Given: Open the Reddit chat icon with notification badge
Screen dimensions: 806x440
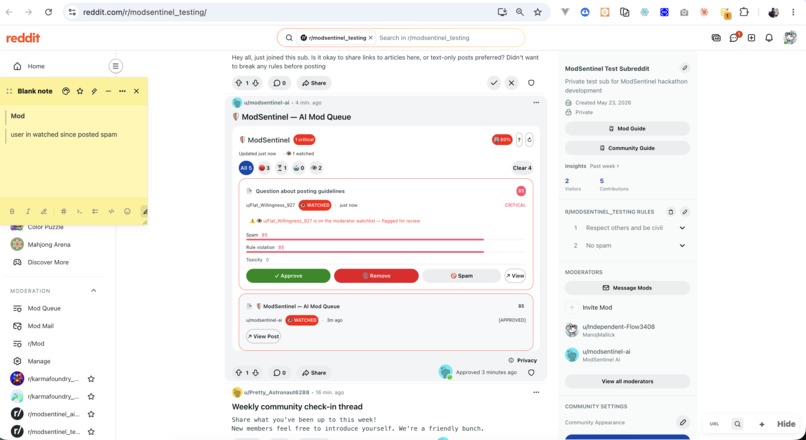Looking at the screenshot, I should 734,38.
